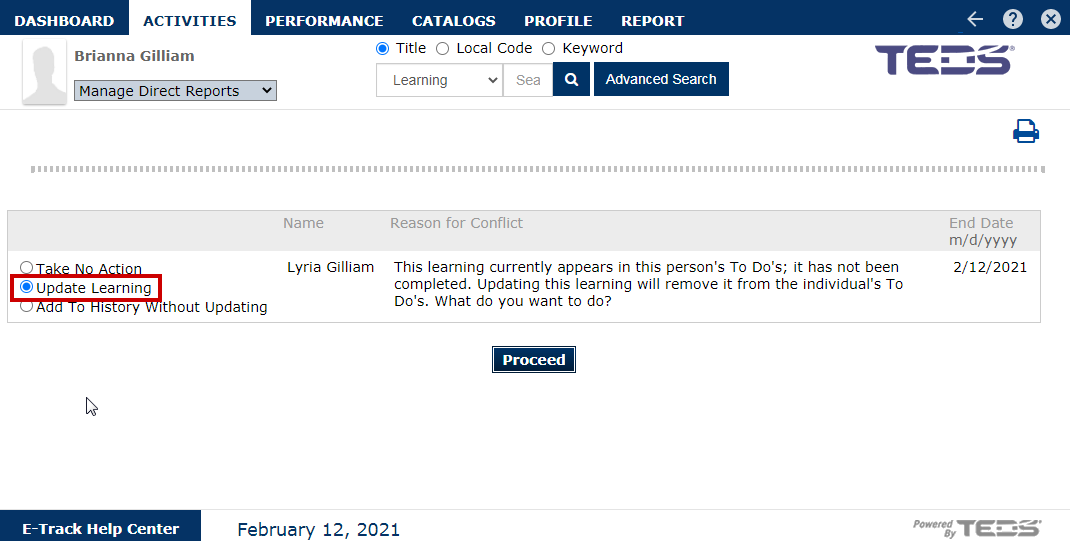Select the Title search radio button
Screen dimensions: 1070x541
382,48
